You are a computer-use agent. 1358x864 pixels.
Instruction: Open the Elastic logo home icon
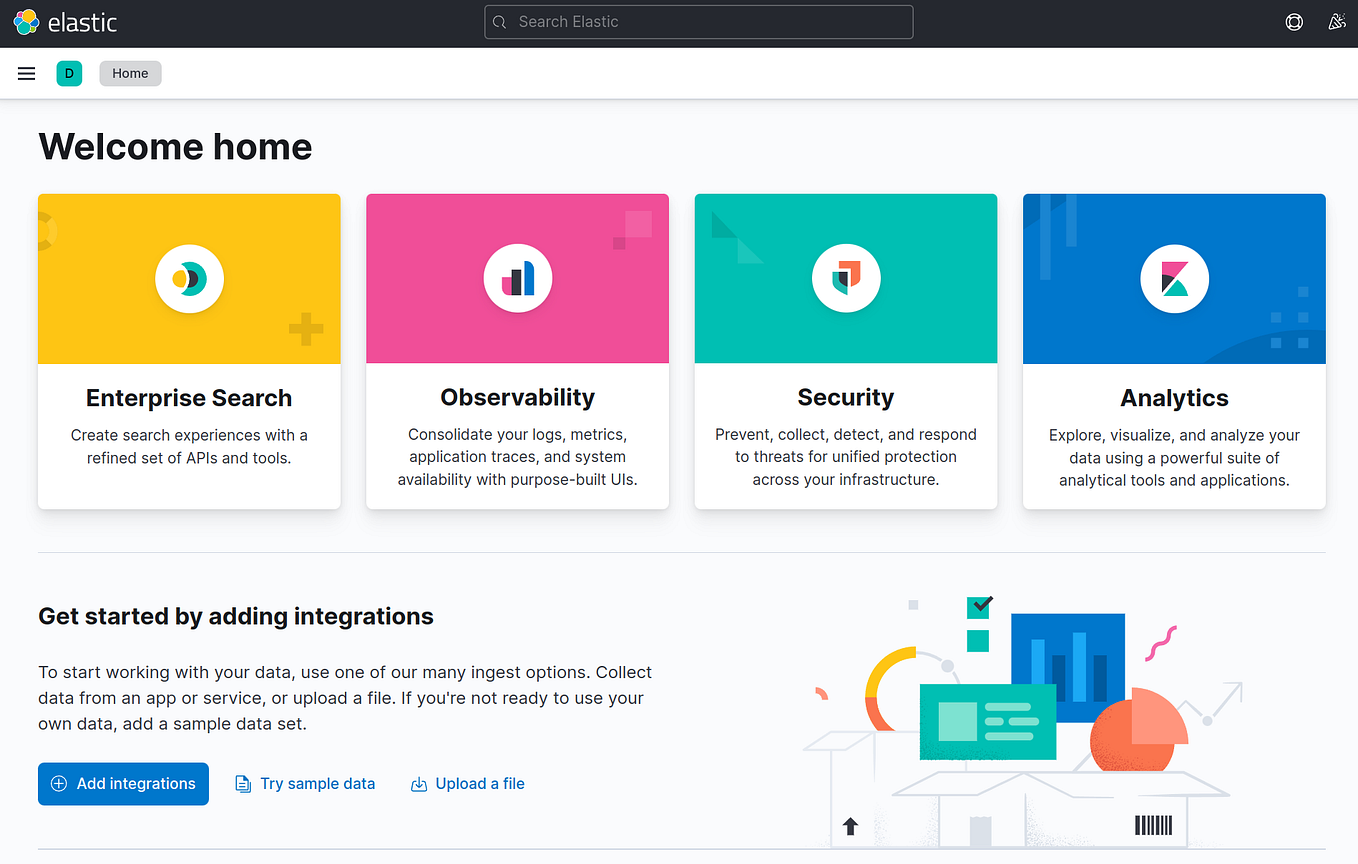pos(26,21)
